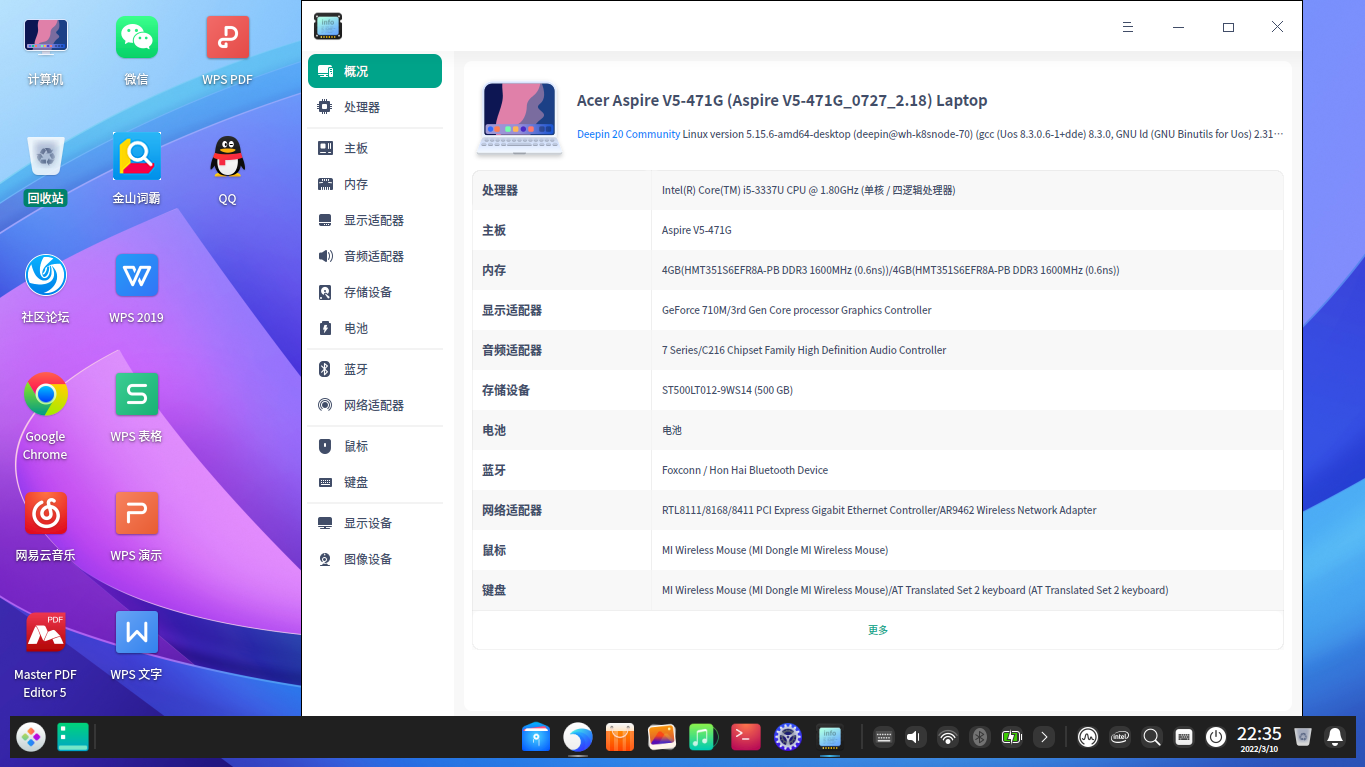Select 电池 in the sidebar
The image size is (1365, 767).
coord(375,328)
